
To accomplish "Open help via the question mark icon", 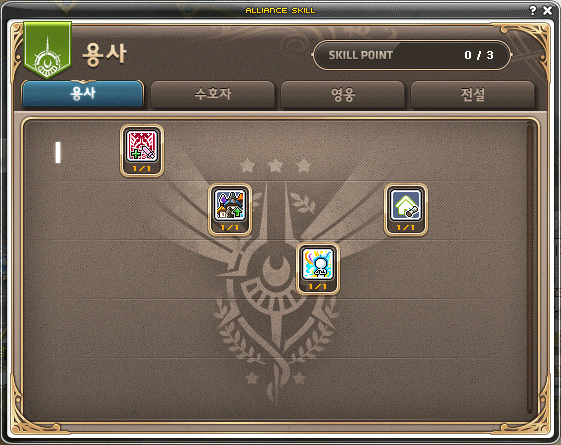I will (533, 10).
